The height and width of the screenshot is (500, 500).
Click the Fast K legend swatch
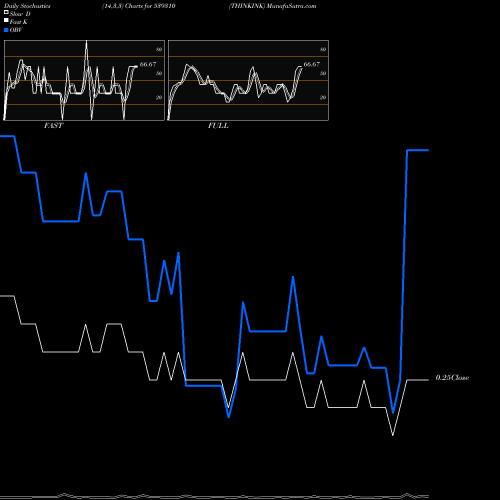tap(6, 21)
